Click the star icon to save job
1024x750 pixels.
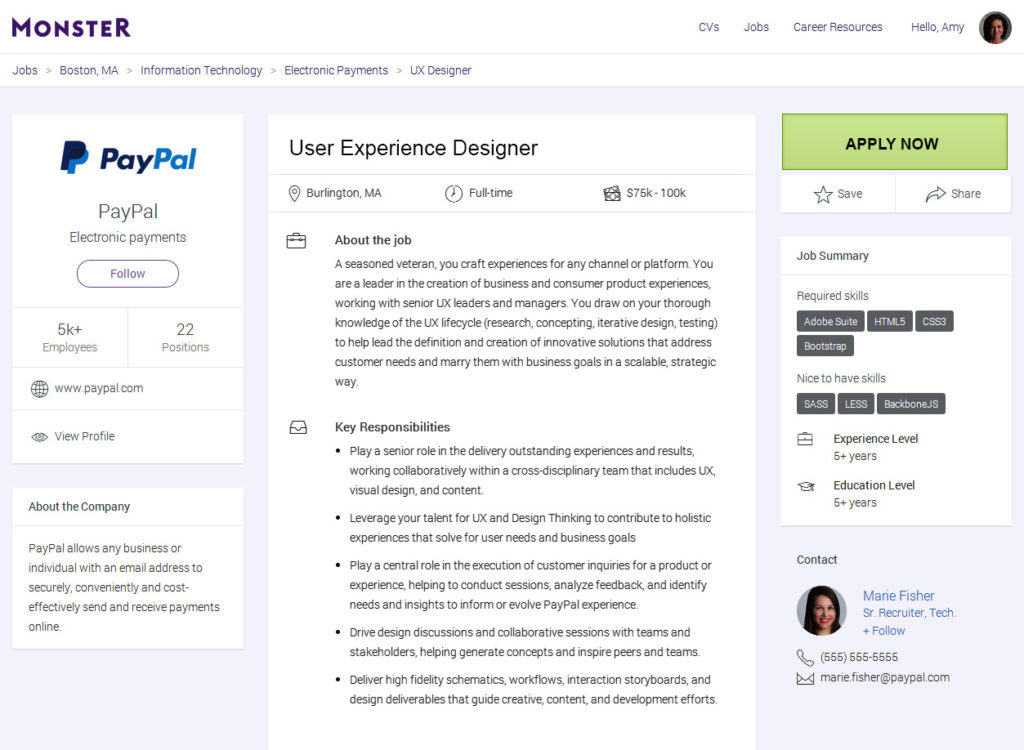823,194
